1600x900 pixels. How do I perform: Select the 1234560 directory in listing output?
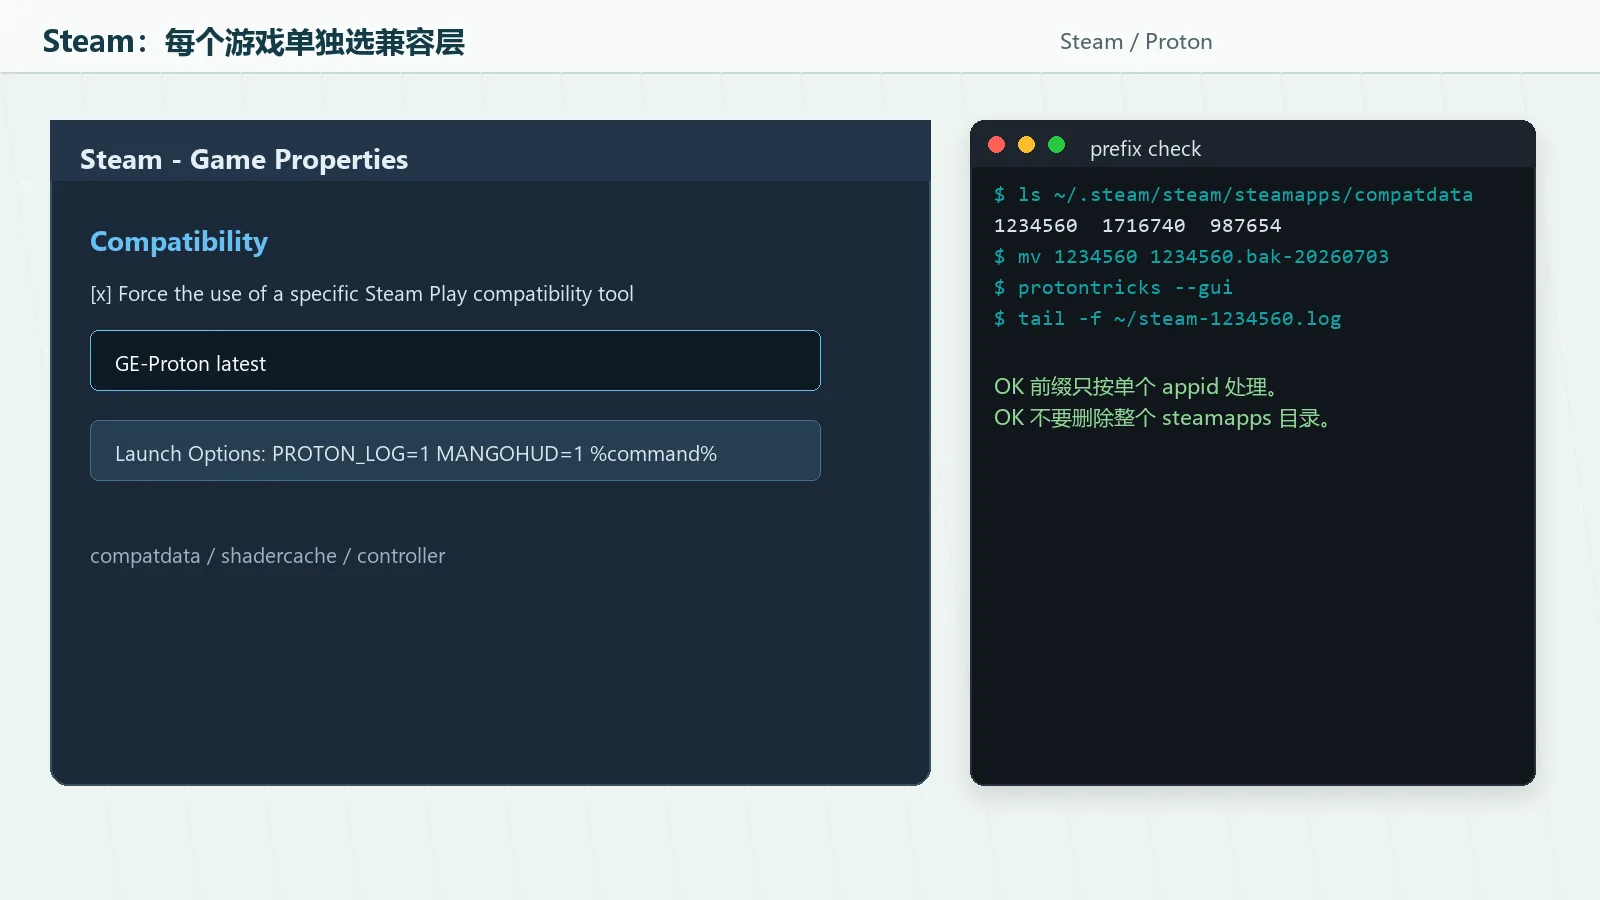click(1036, 226)
